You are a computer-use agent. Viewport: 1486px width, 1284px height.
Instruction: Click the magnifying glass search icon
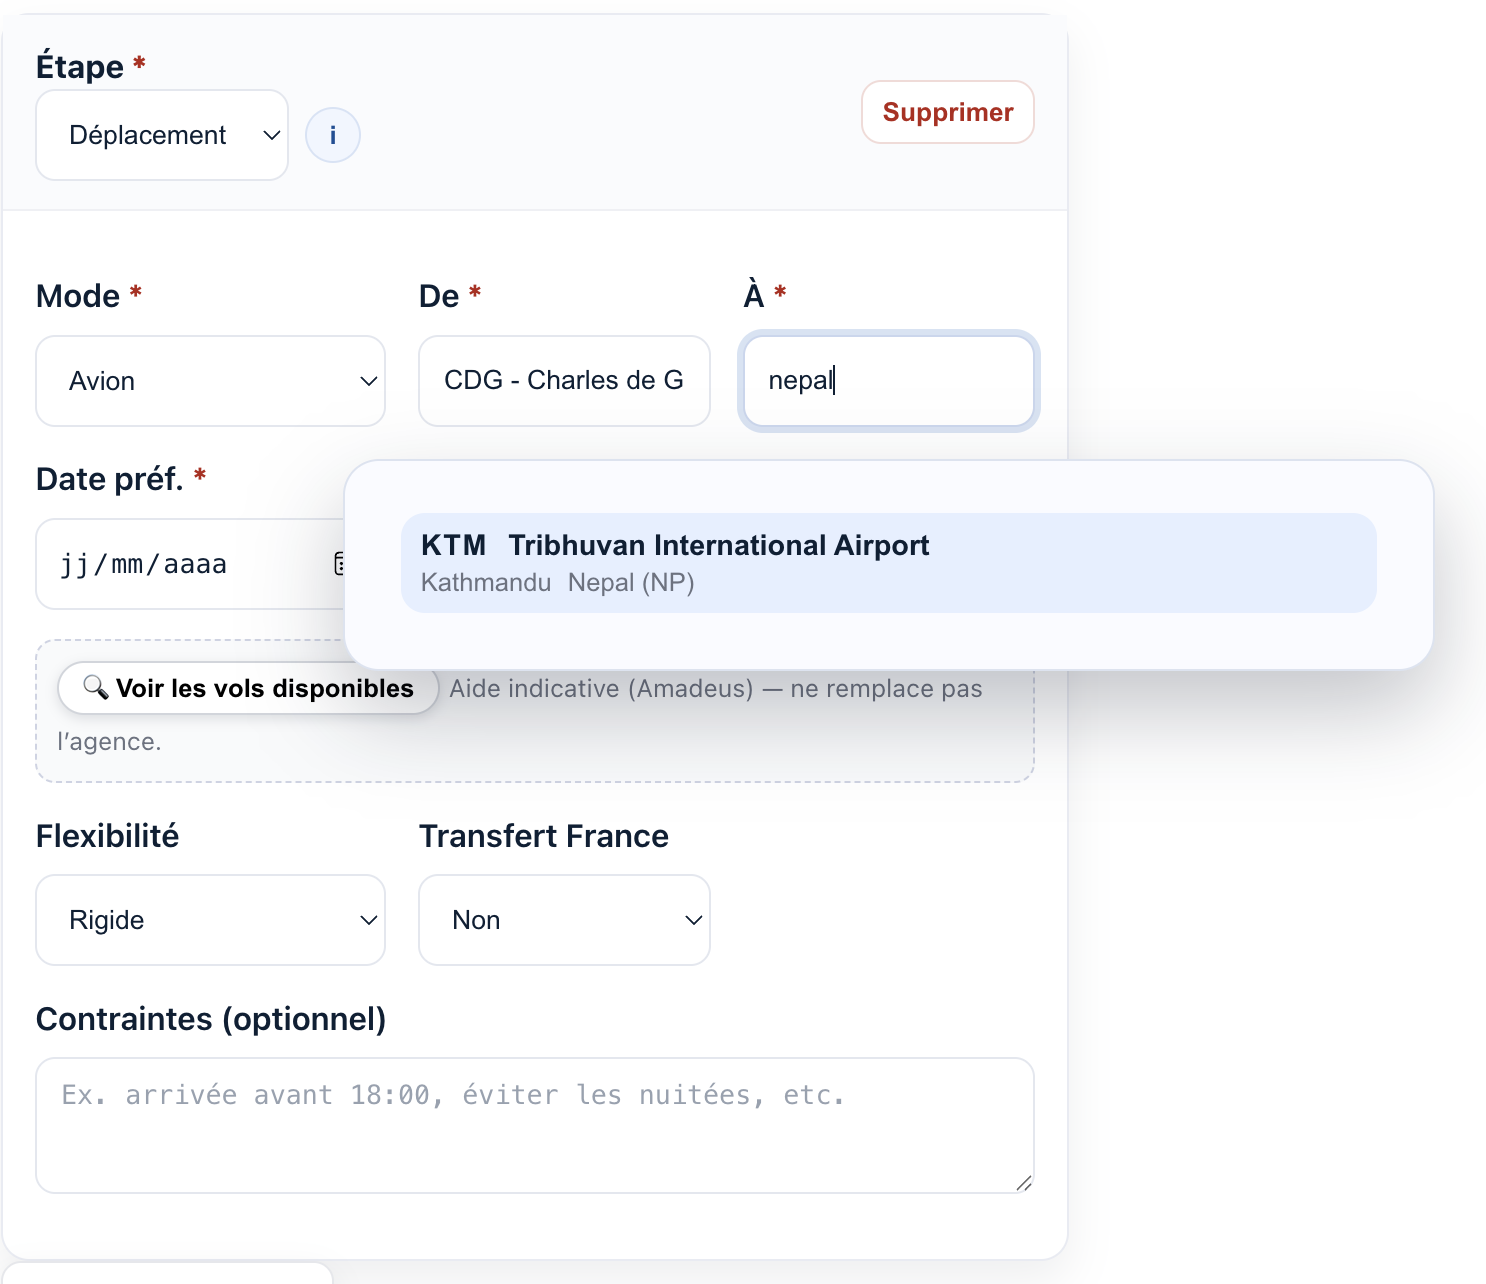pyautogui.click(x=95, y=687)
